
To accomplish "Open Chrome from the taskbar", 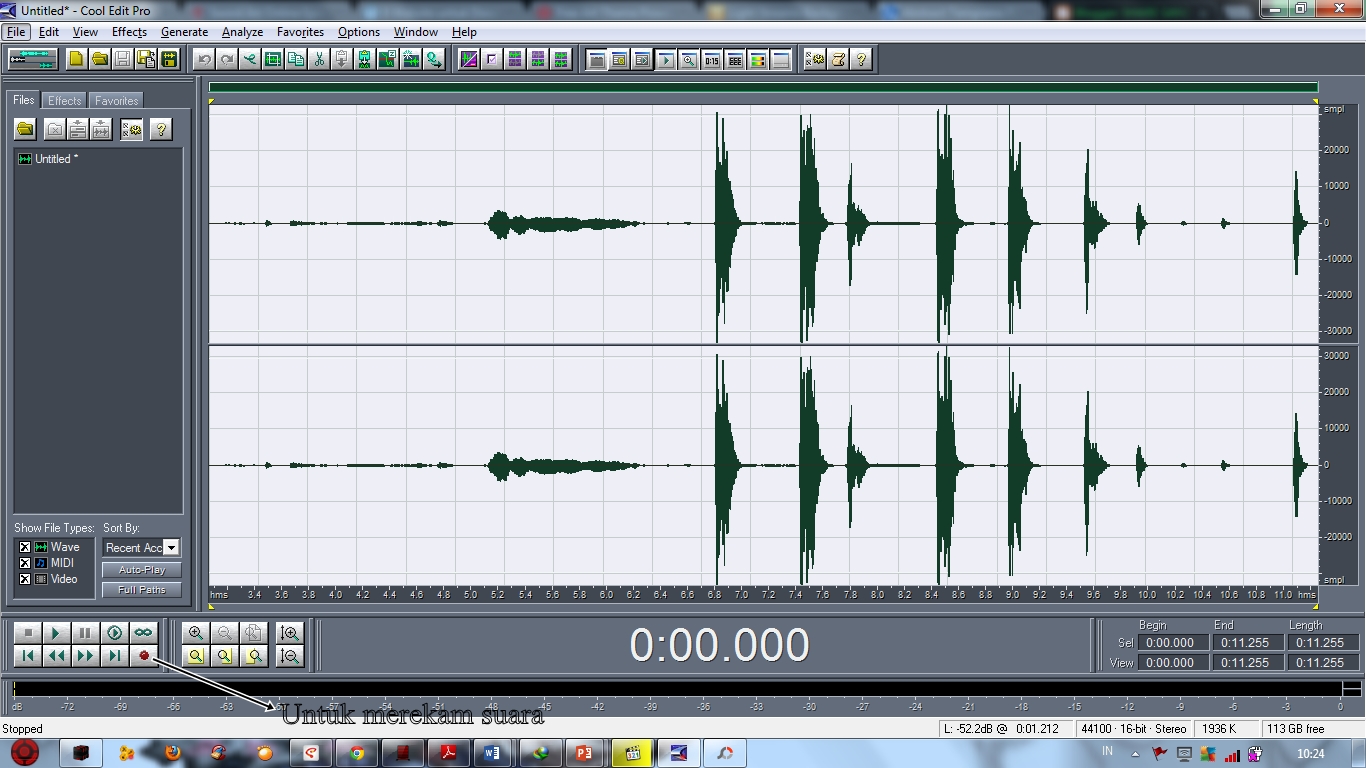I will click(356, 753).
